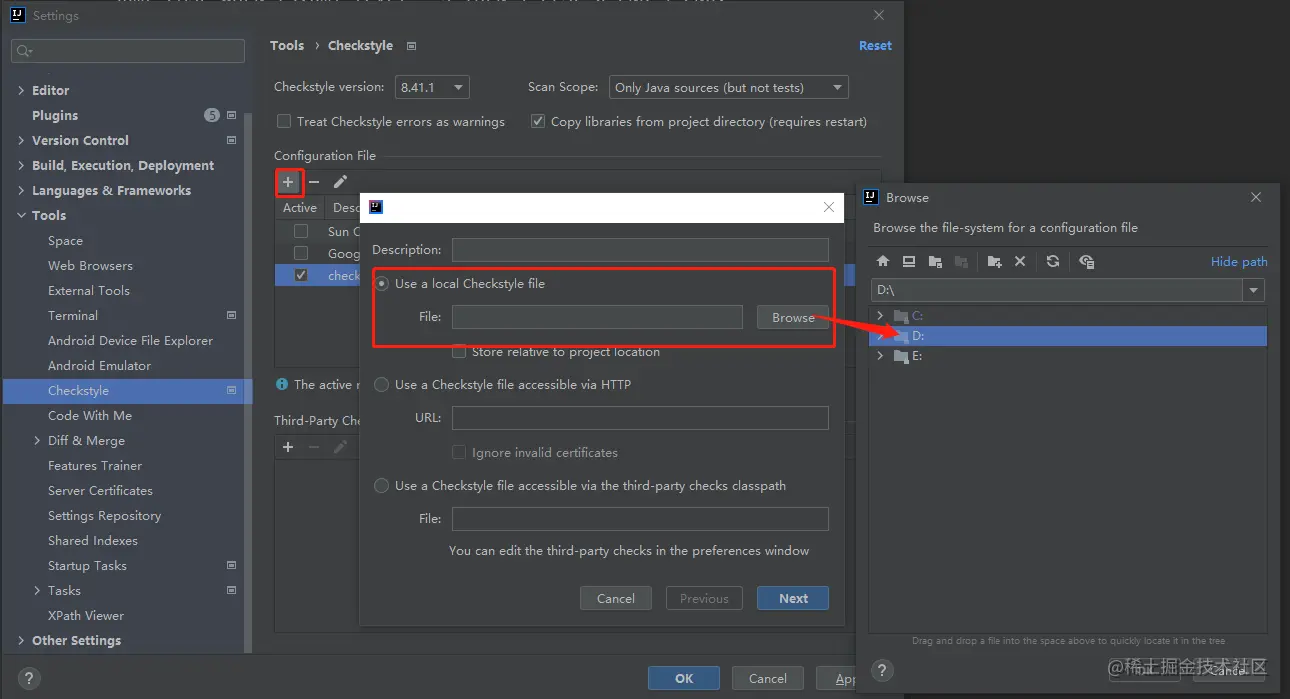Uncheck the active third checkstyle row

click(x=301, y=275)
